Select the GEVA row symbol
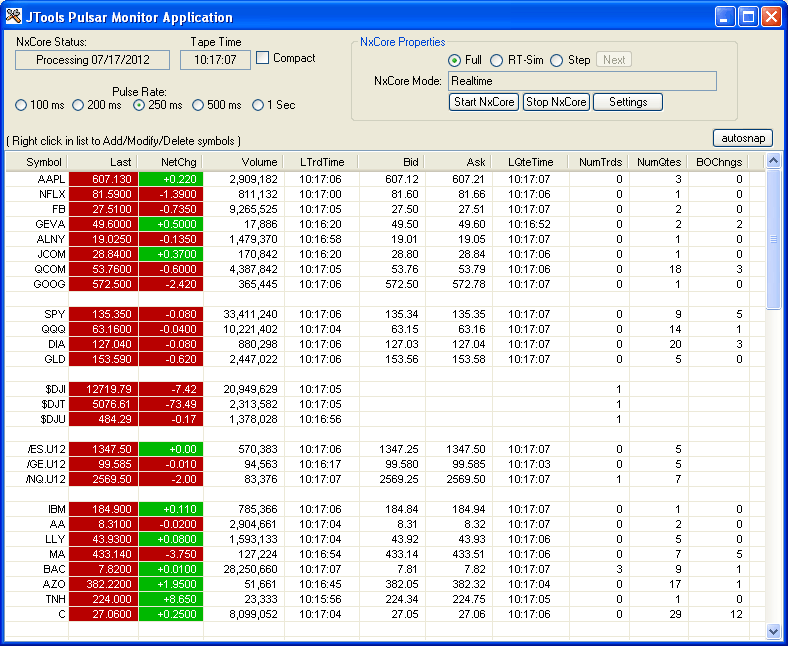This screenshot has width=788, height=646. (x=50, y=224)
